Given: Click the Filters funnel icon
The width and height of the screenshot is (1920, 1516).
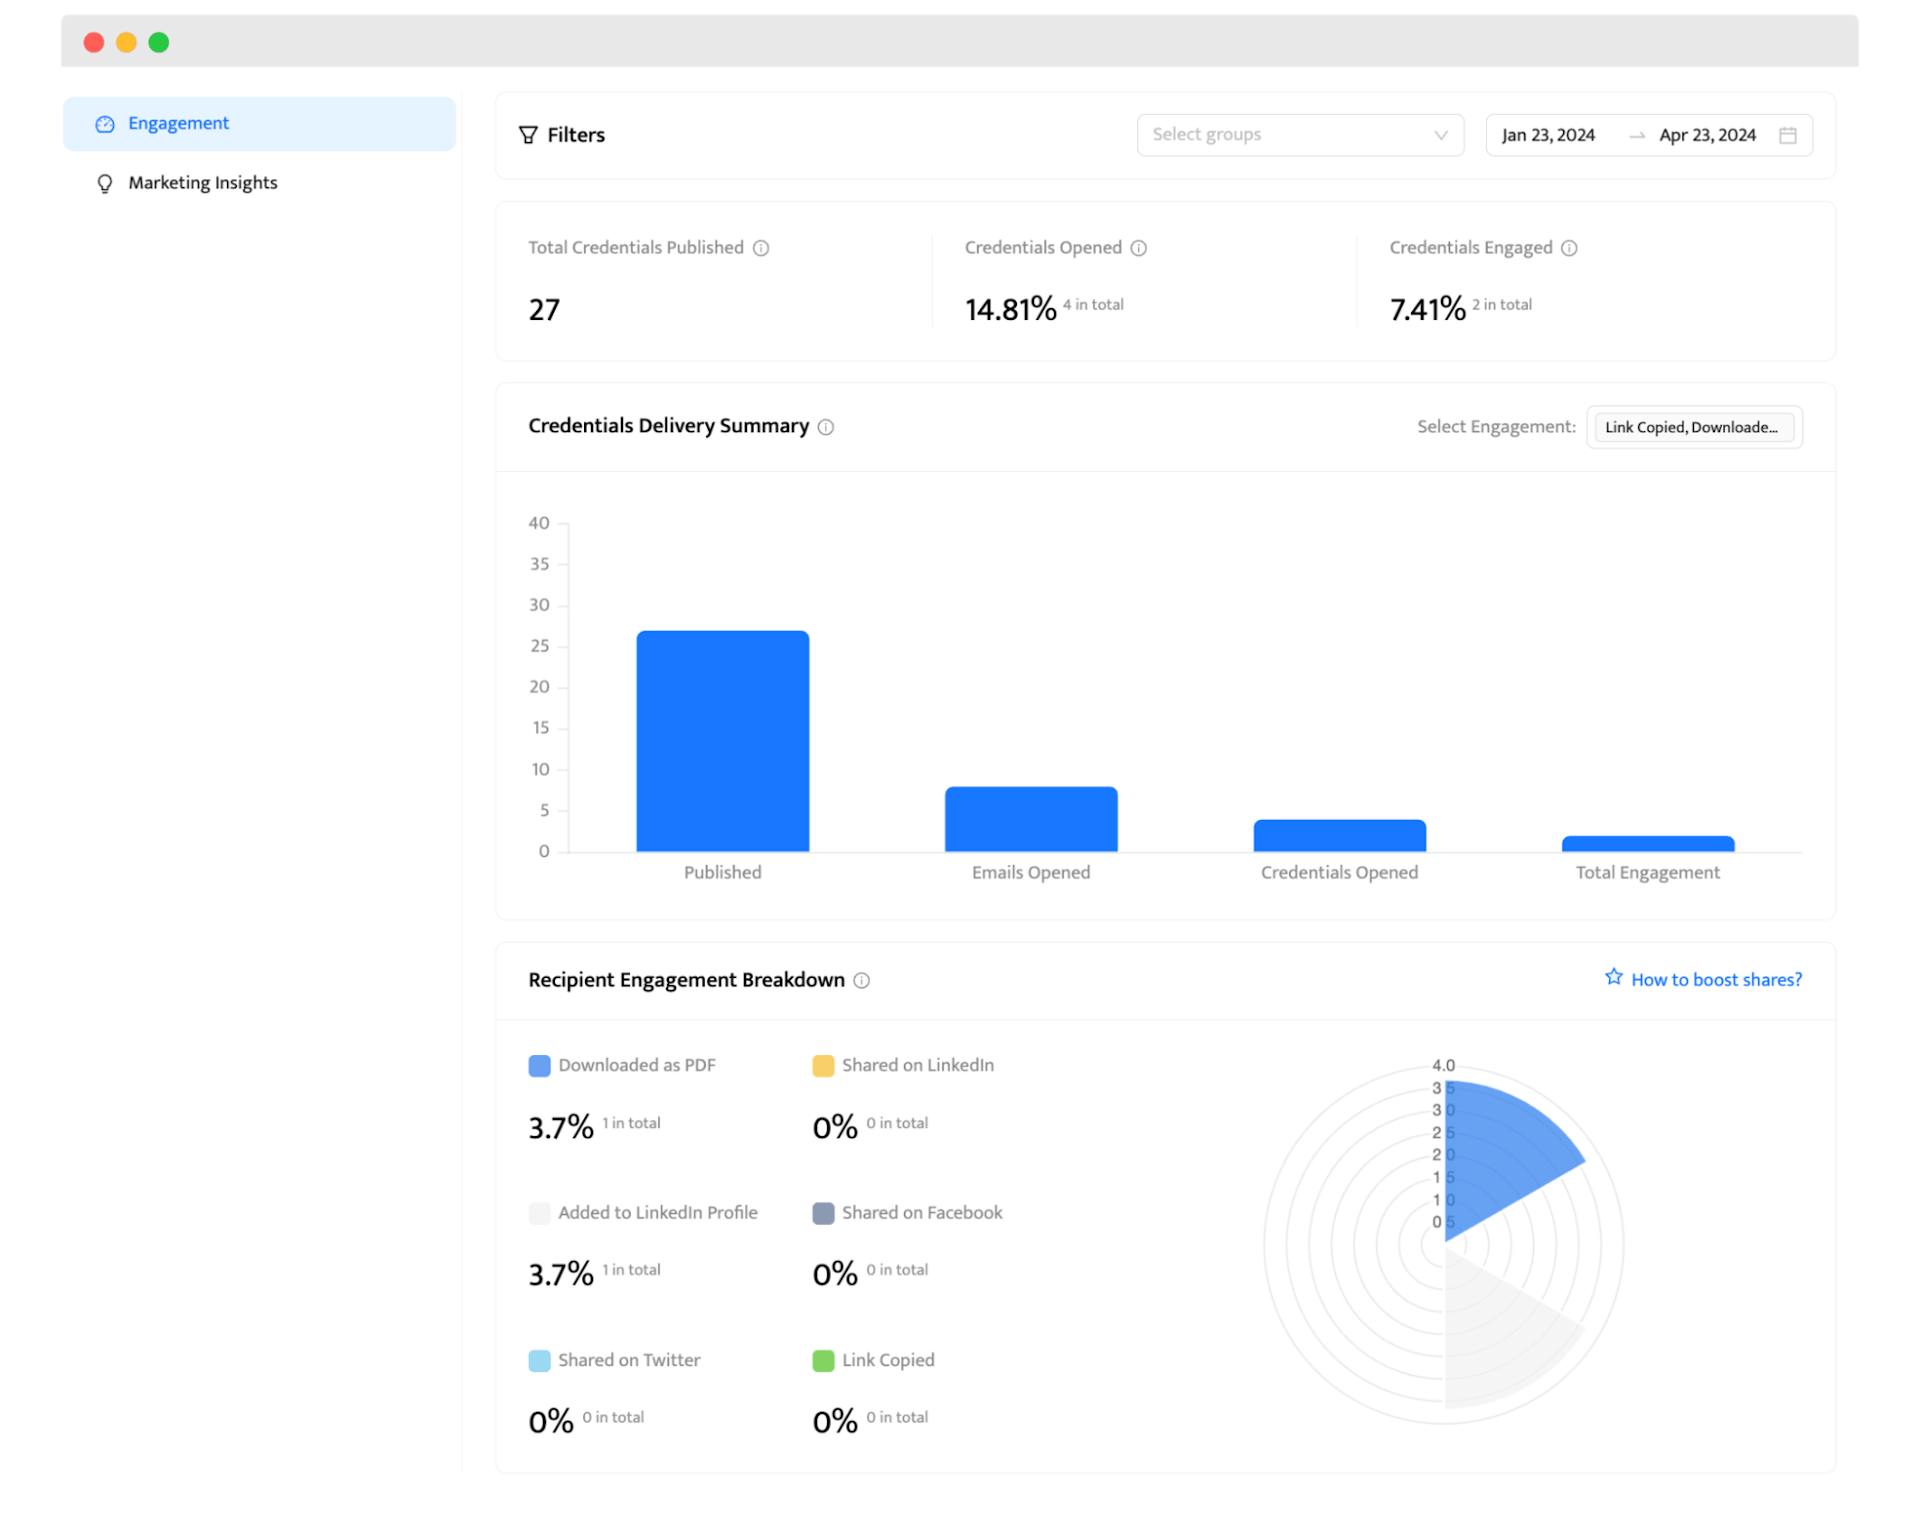Looking at the screenshot, I should coord(529,134).
